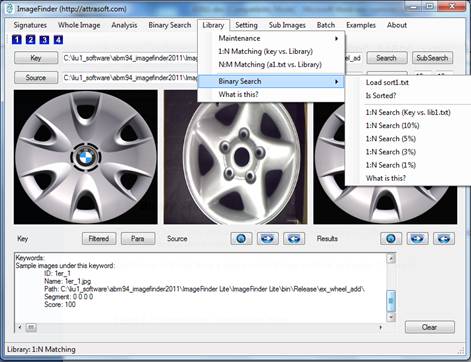This screenshot has width=471, height=362.
Task: Expand the Binary Search submenu in Library menu
Action: [x=271, y=81]
